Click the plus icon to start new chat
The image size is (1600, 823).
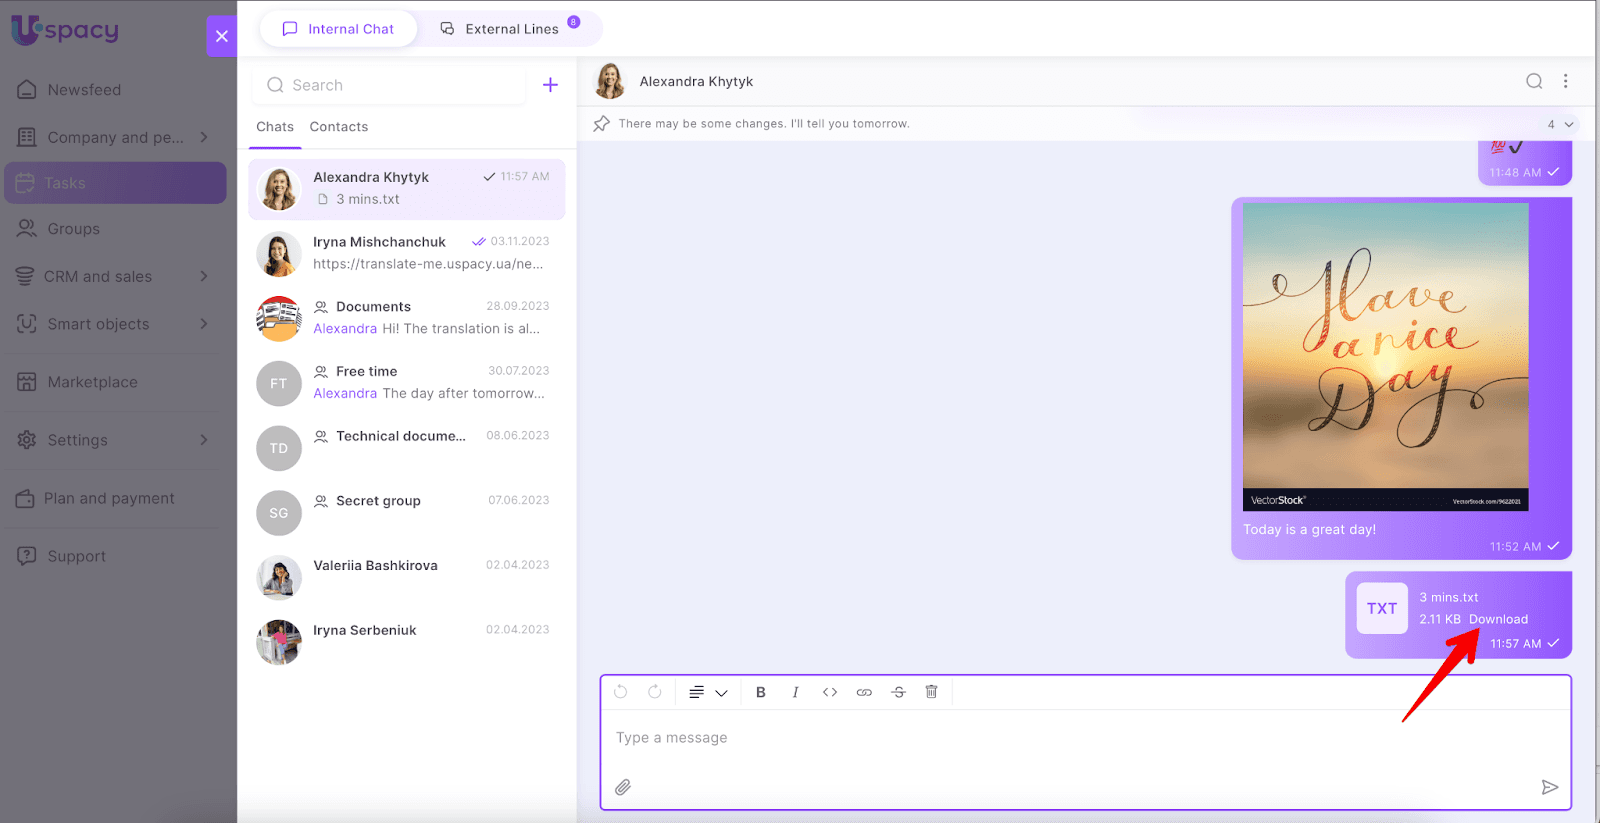click(x=550, y=85)
